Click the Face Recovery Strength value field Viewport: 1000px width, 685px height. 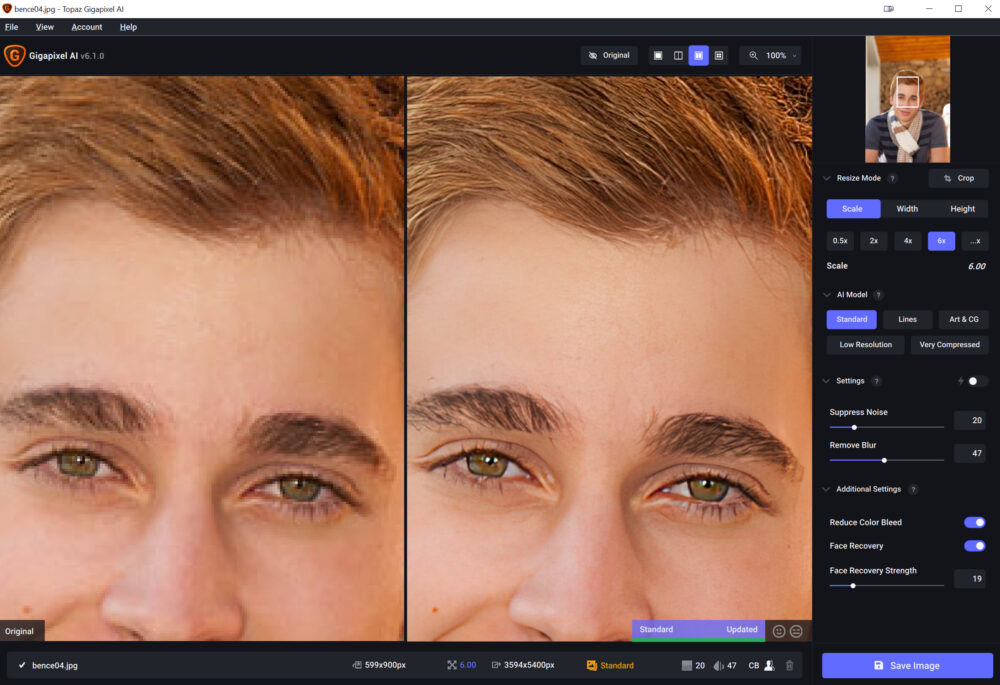(x=969, y=579)
